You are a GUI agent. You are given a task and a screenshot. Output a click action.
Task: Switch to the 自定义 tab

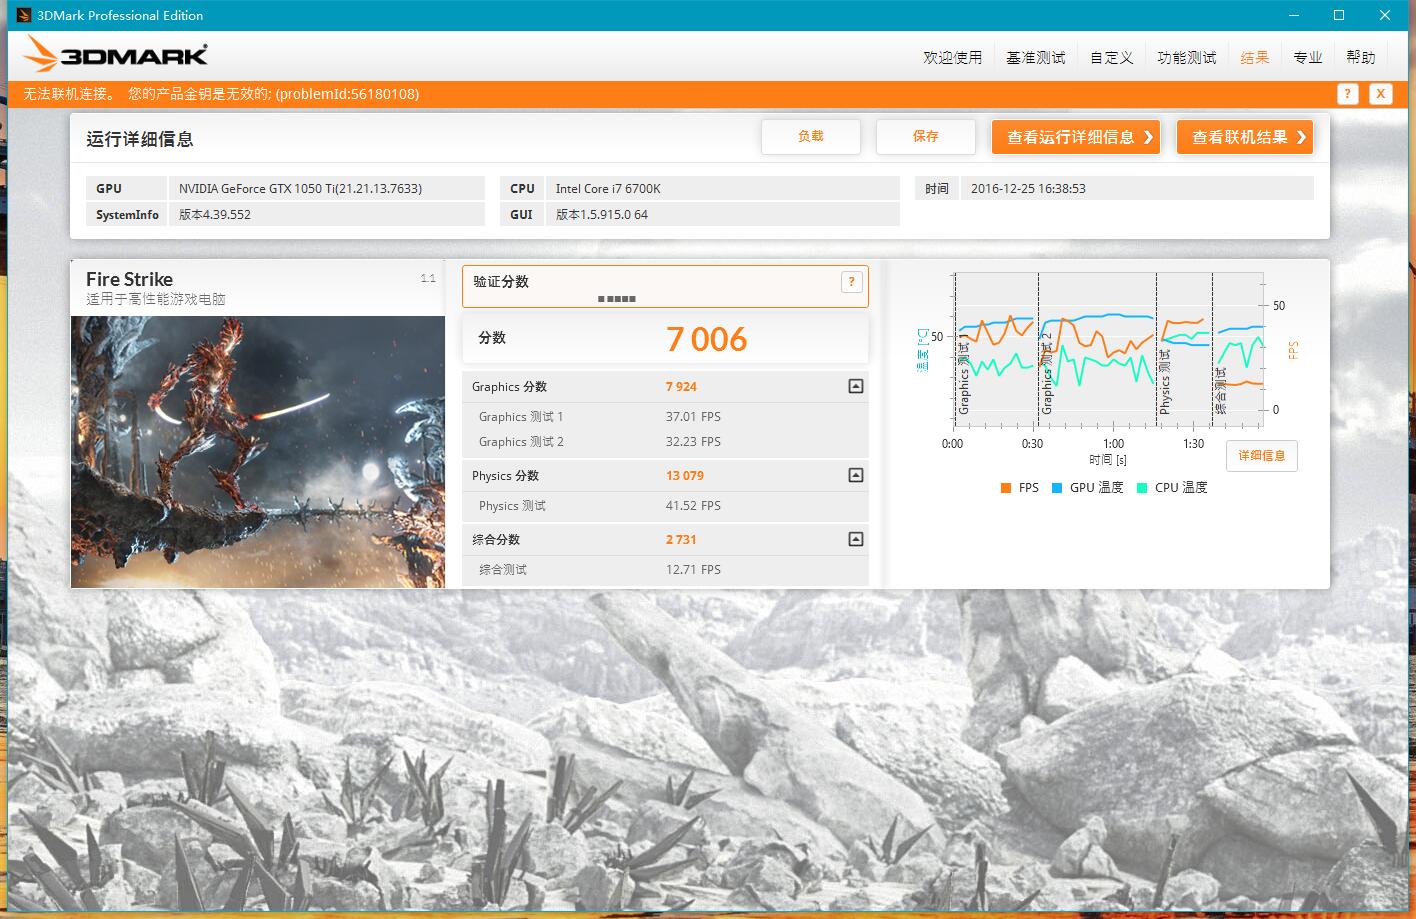pos(1110,57)
